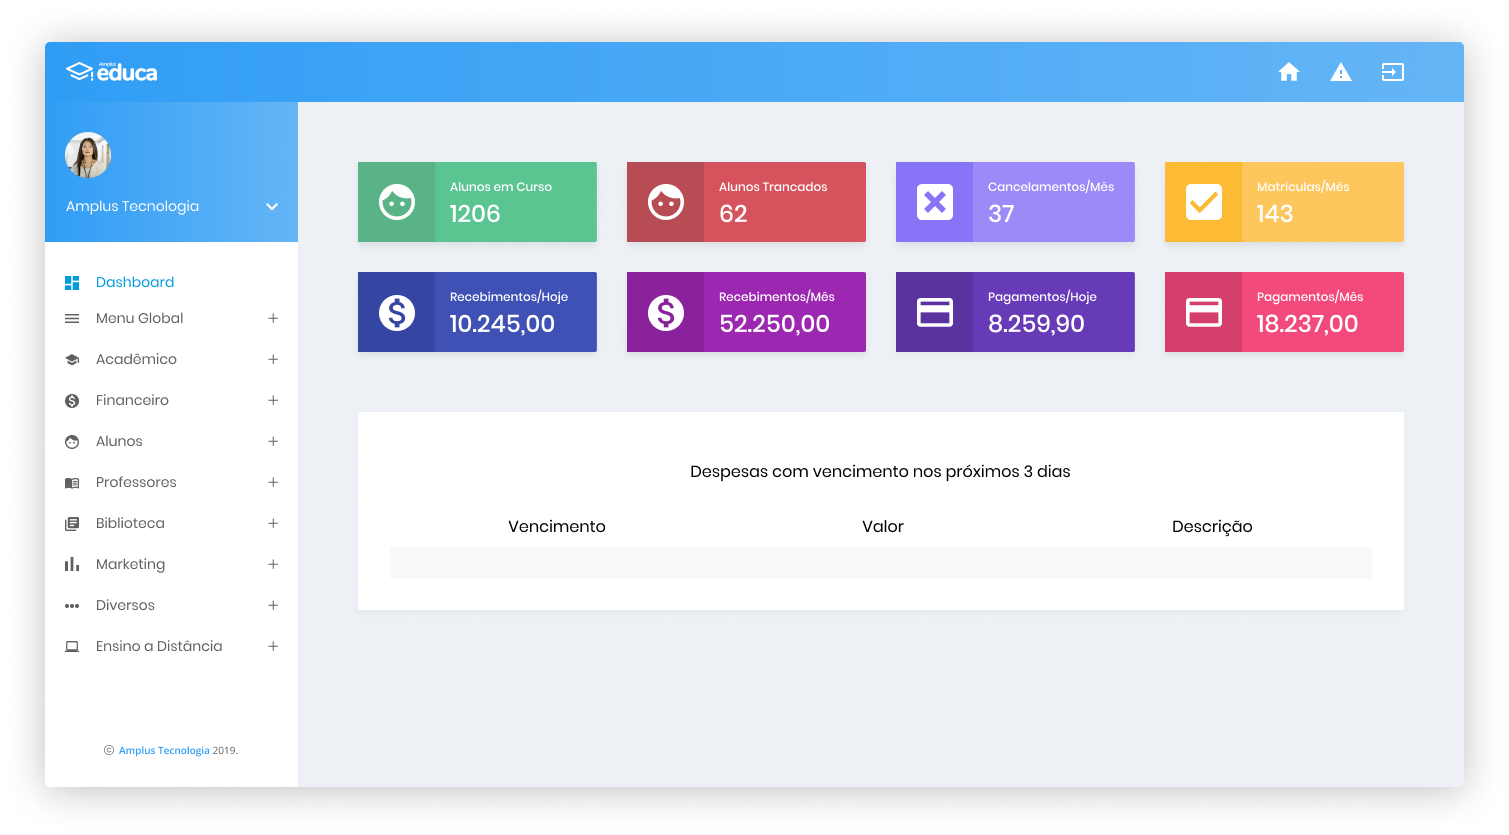Expand Acadêmico with plus sign
1509x835 pixels.
point(273,359)
